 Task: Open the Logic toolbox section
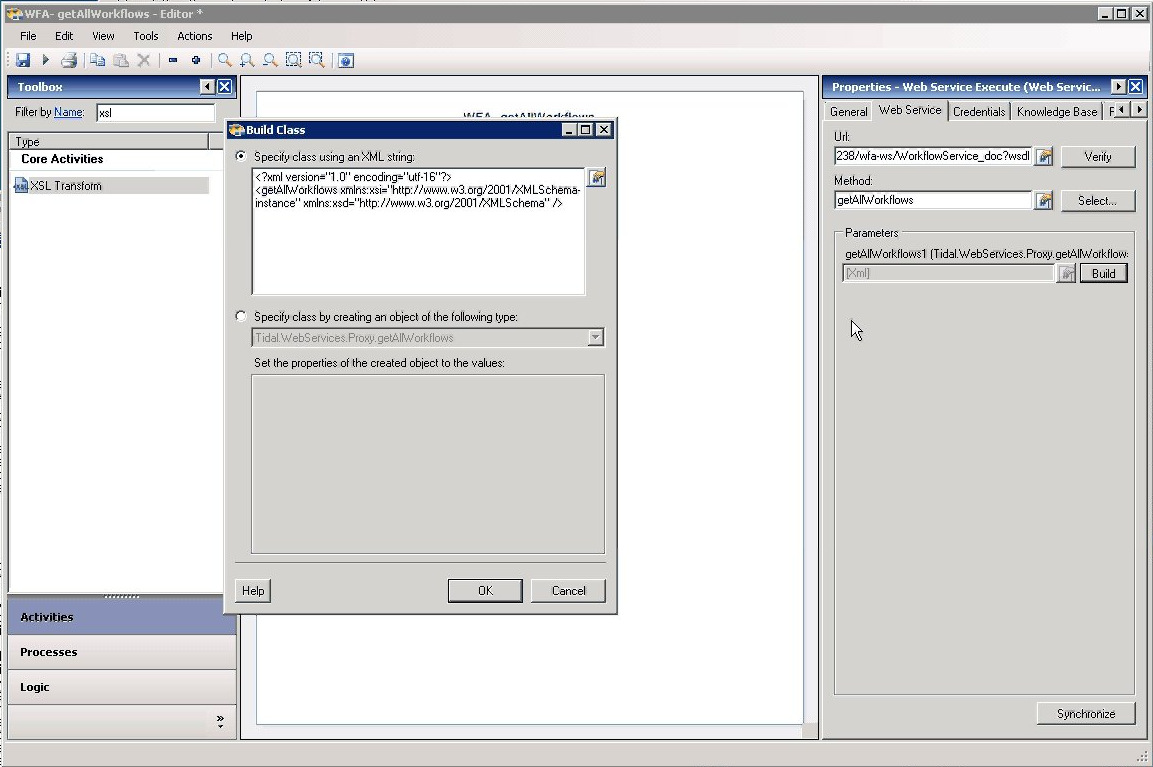tap(121, 687)
